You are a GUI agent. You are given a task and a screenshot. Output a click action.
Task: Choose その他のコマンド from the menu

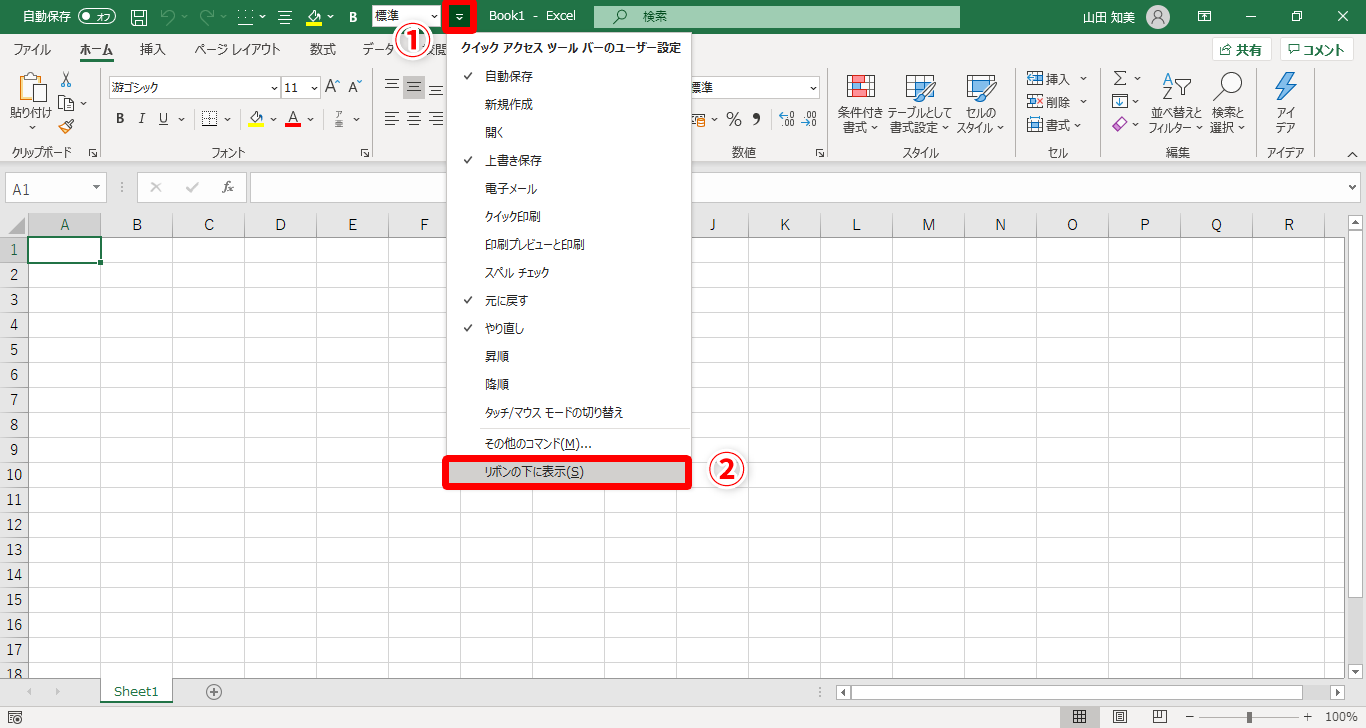pos(569,443)
